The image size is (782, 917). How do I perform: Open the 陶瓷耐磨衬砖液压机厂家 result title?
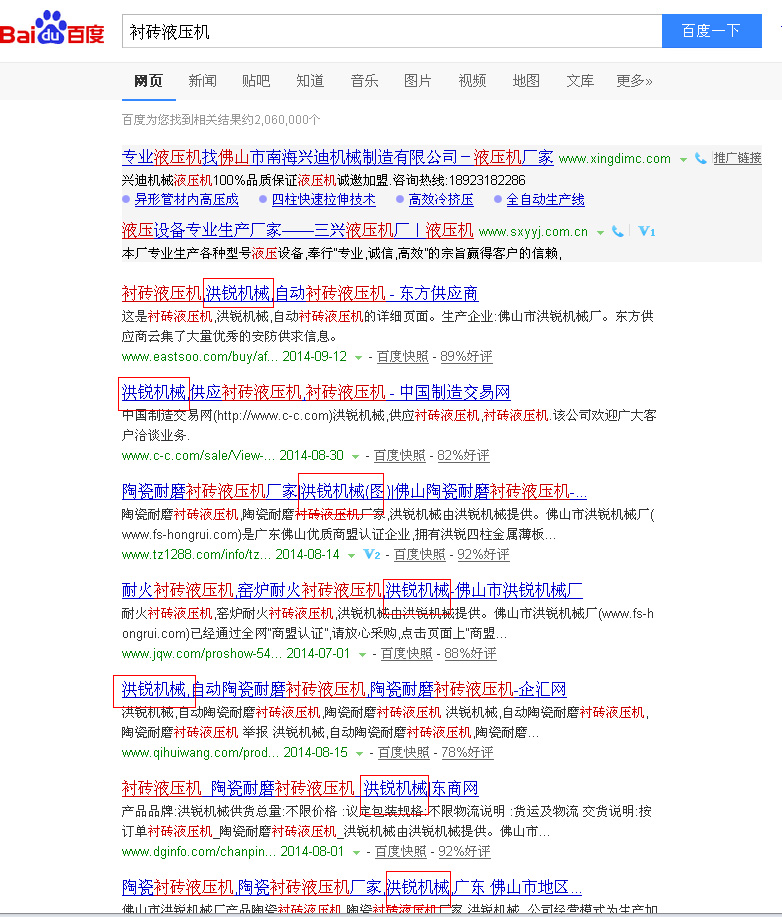coord(354,491)
